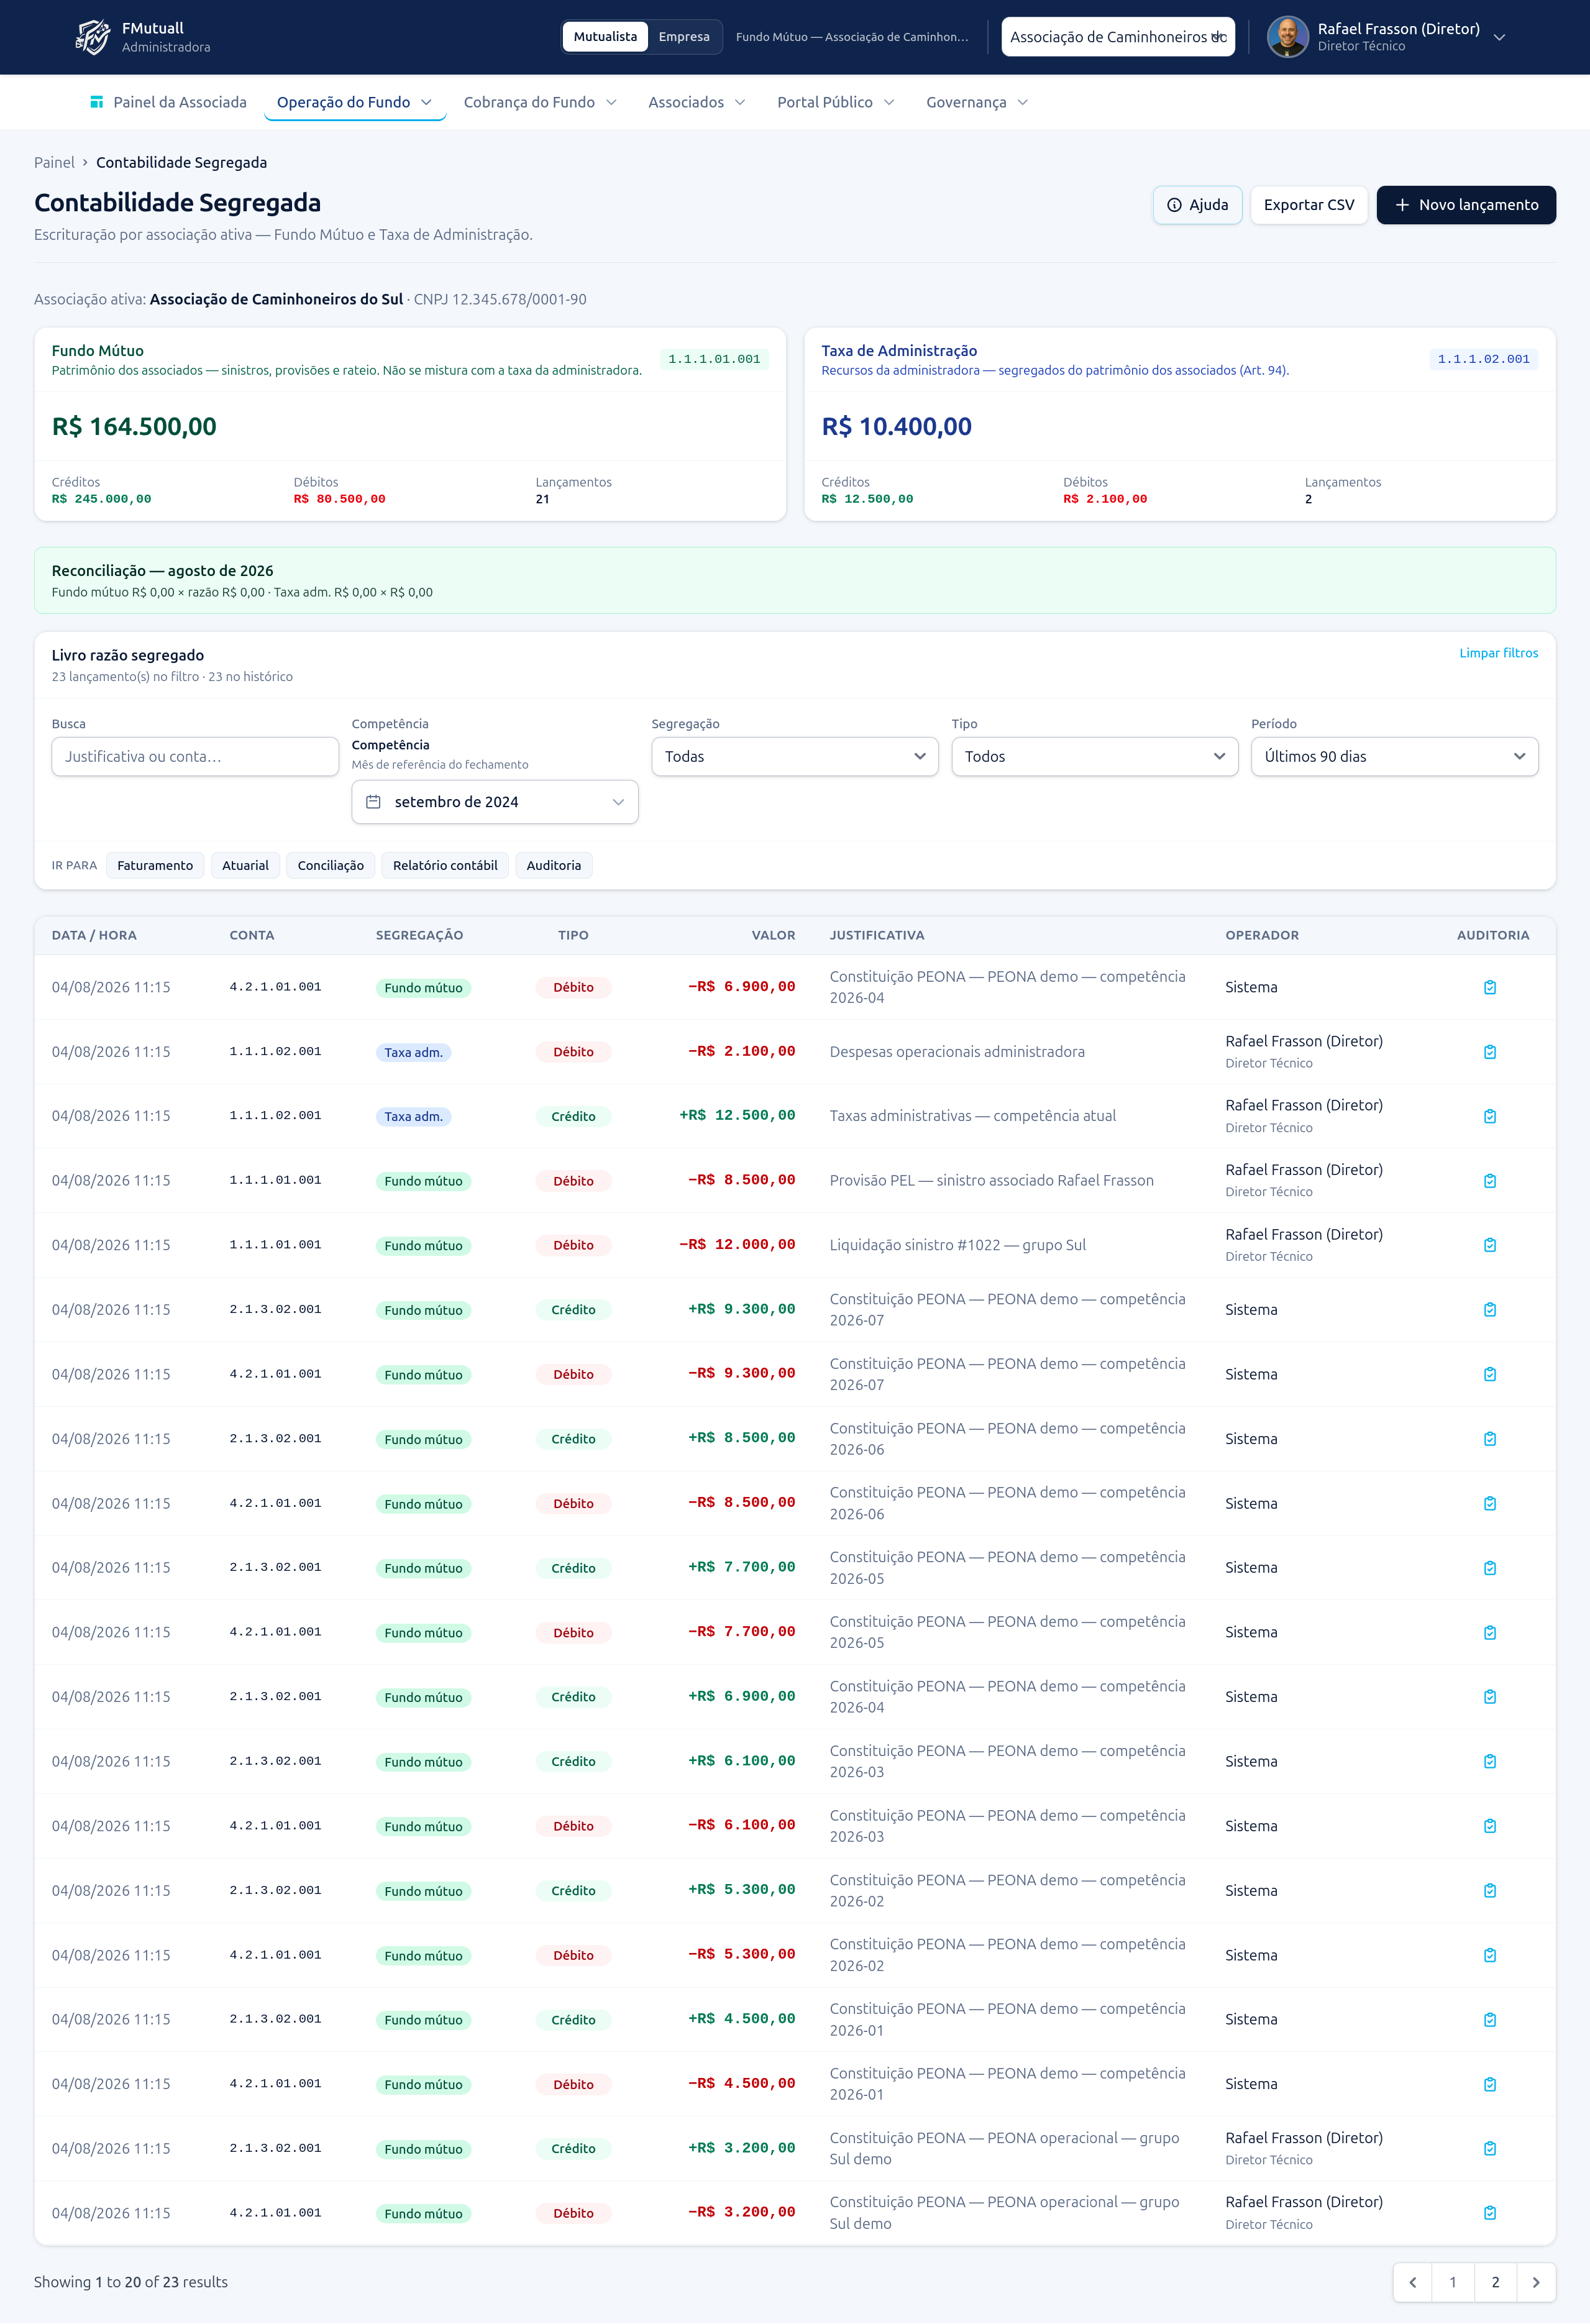This screenshot has width=1590, height=2324.
Task: Click the Painel breadcrumb link
Action: [x=54, y=162]
